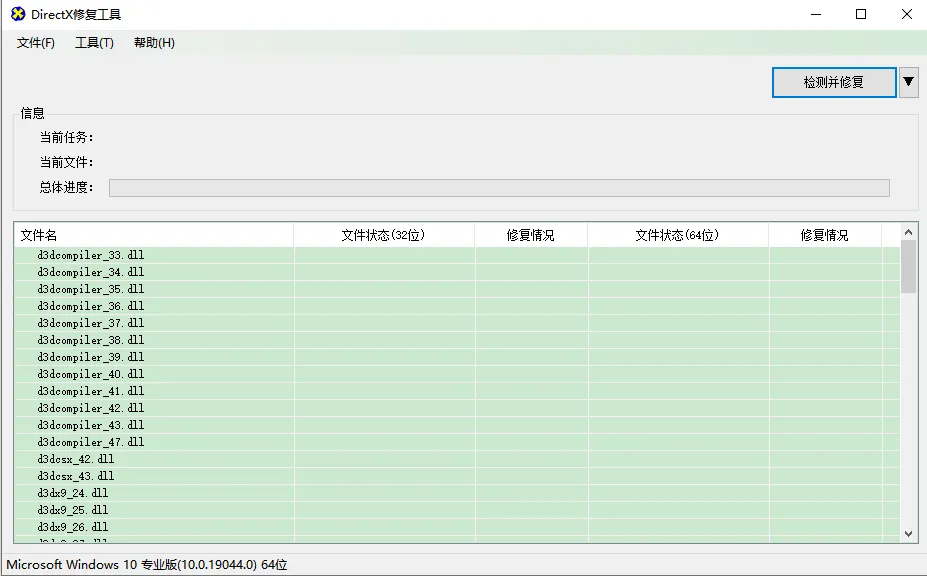Select row d3dcsx_43.dll
This screenshot has width=927, height=576.
(x=457, y=476)
